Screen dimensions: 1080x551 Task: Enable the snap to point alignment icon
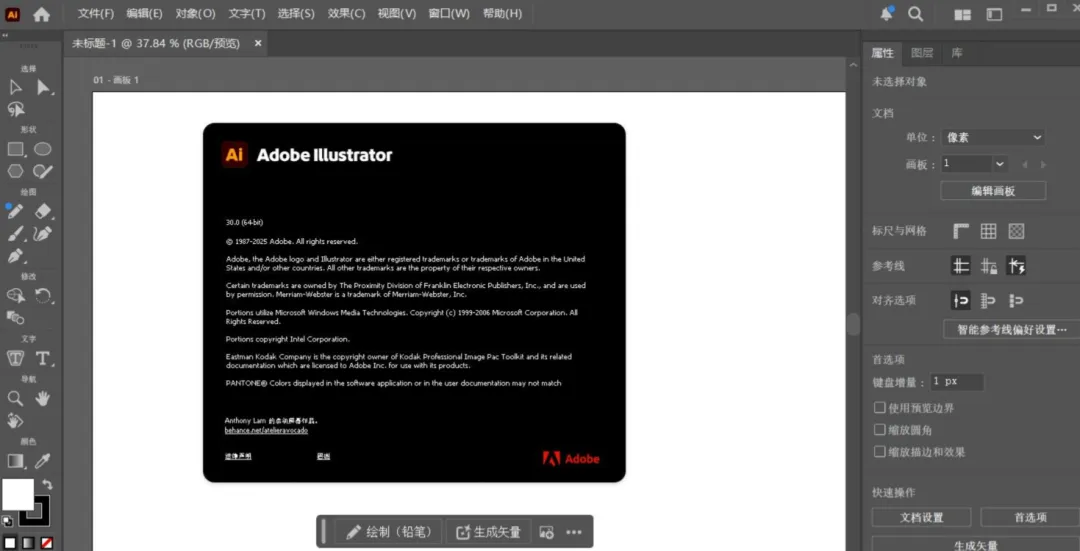tap(961, 300)
